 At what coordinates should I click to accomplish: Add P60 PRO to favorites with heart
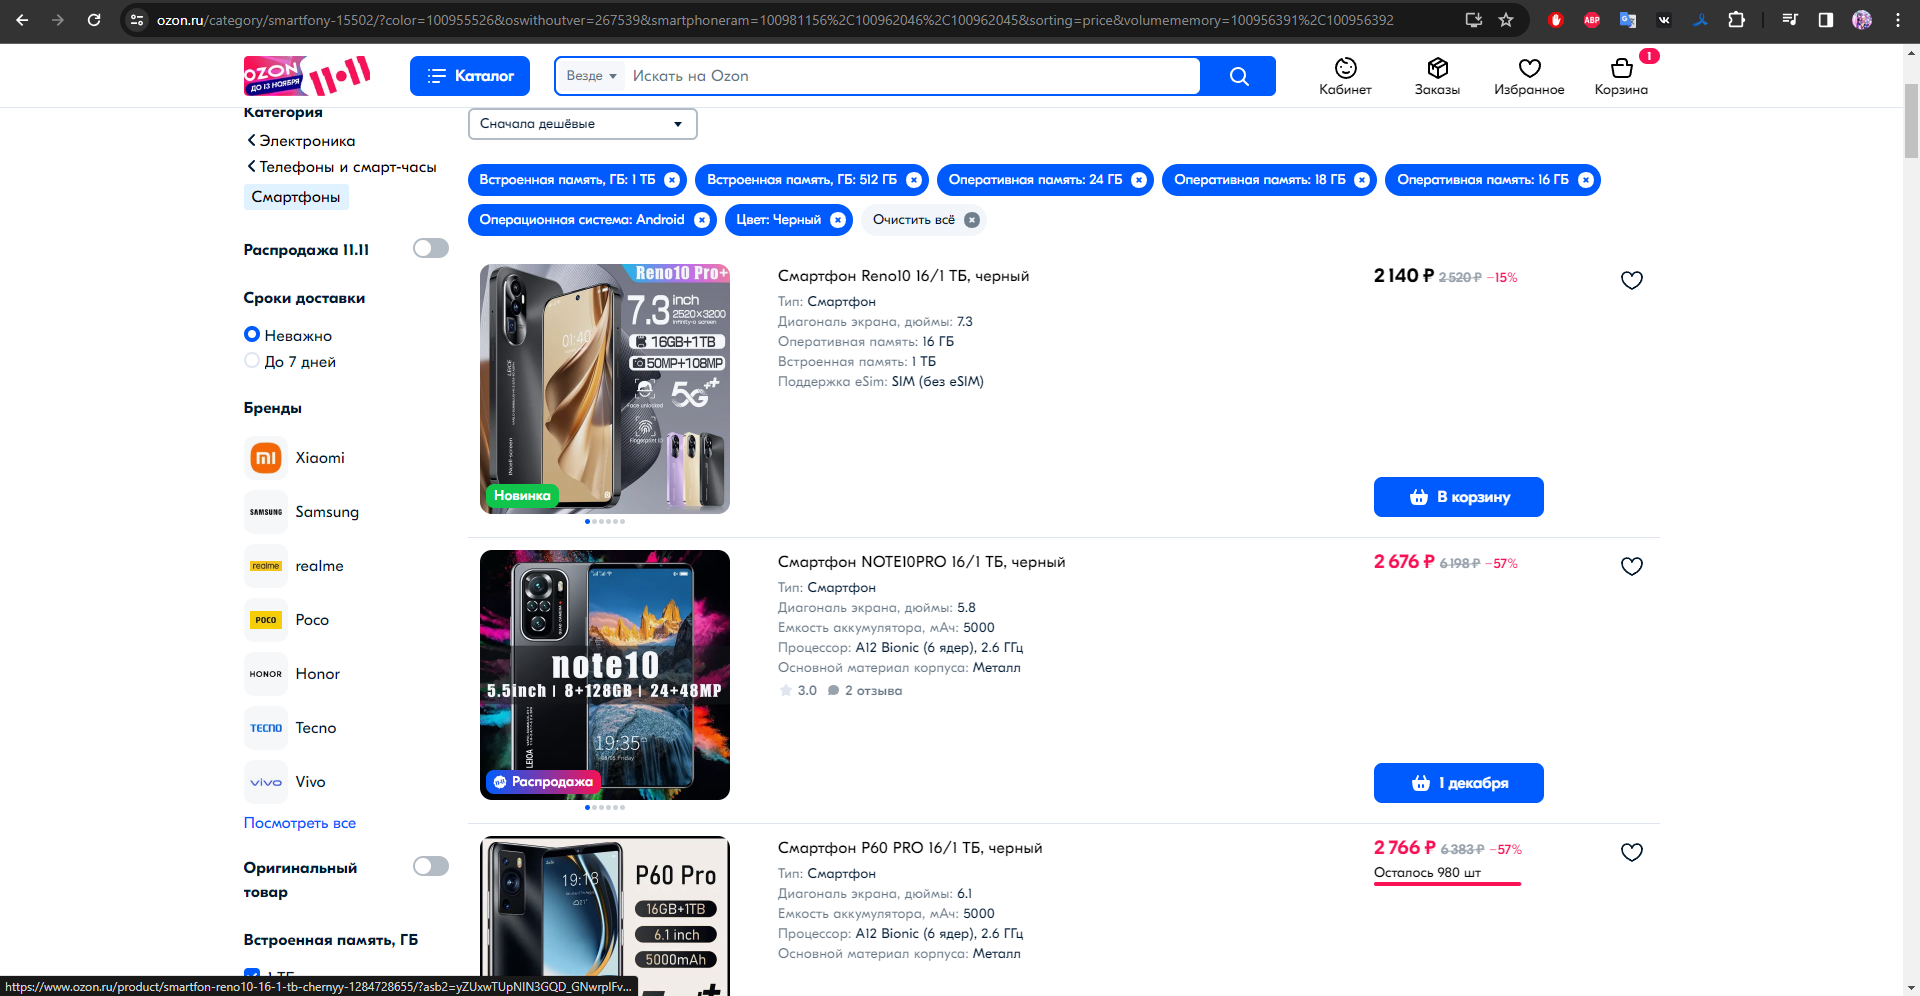pos(1632,852)
